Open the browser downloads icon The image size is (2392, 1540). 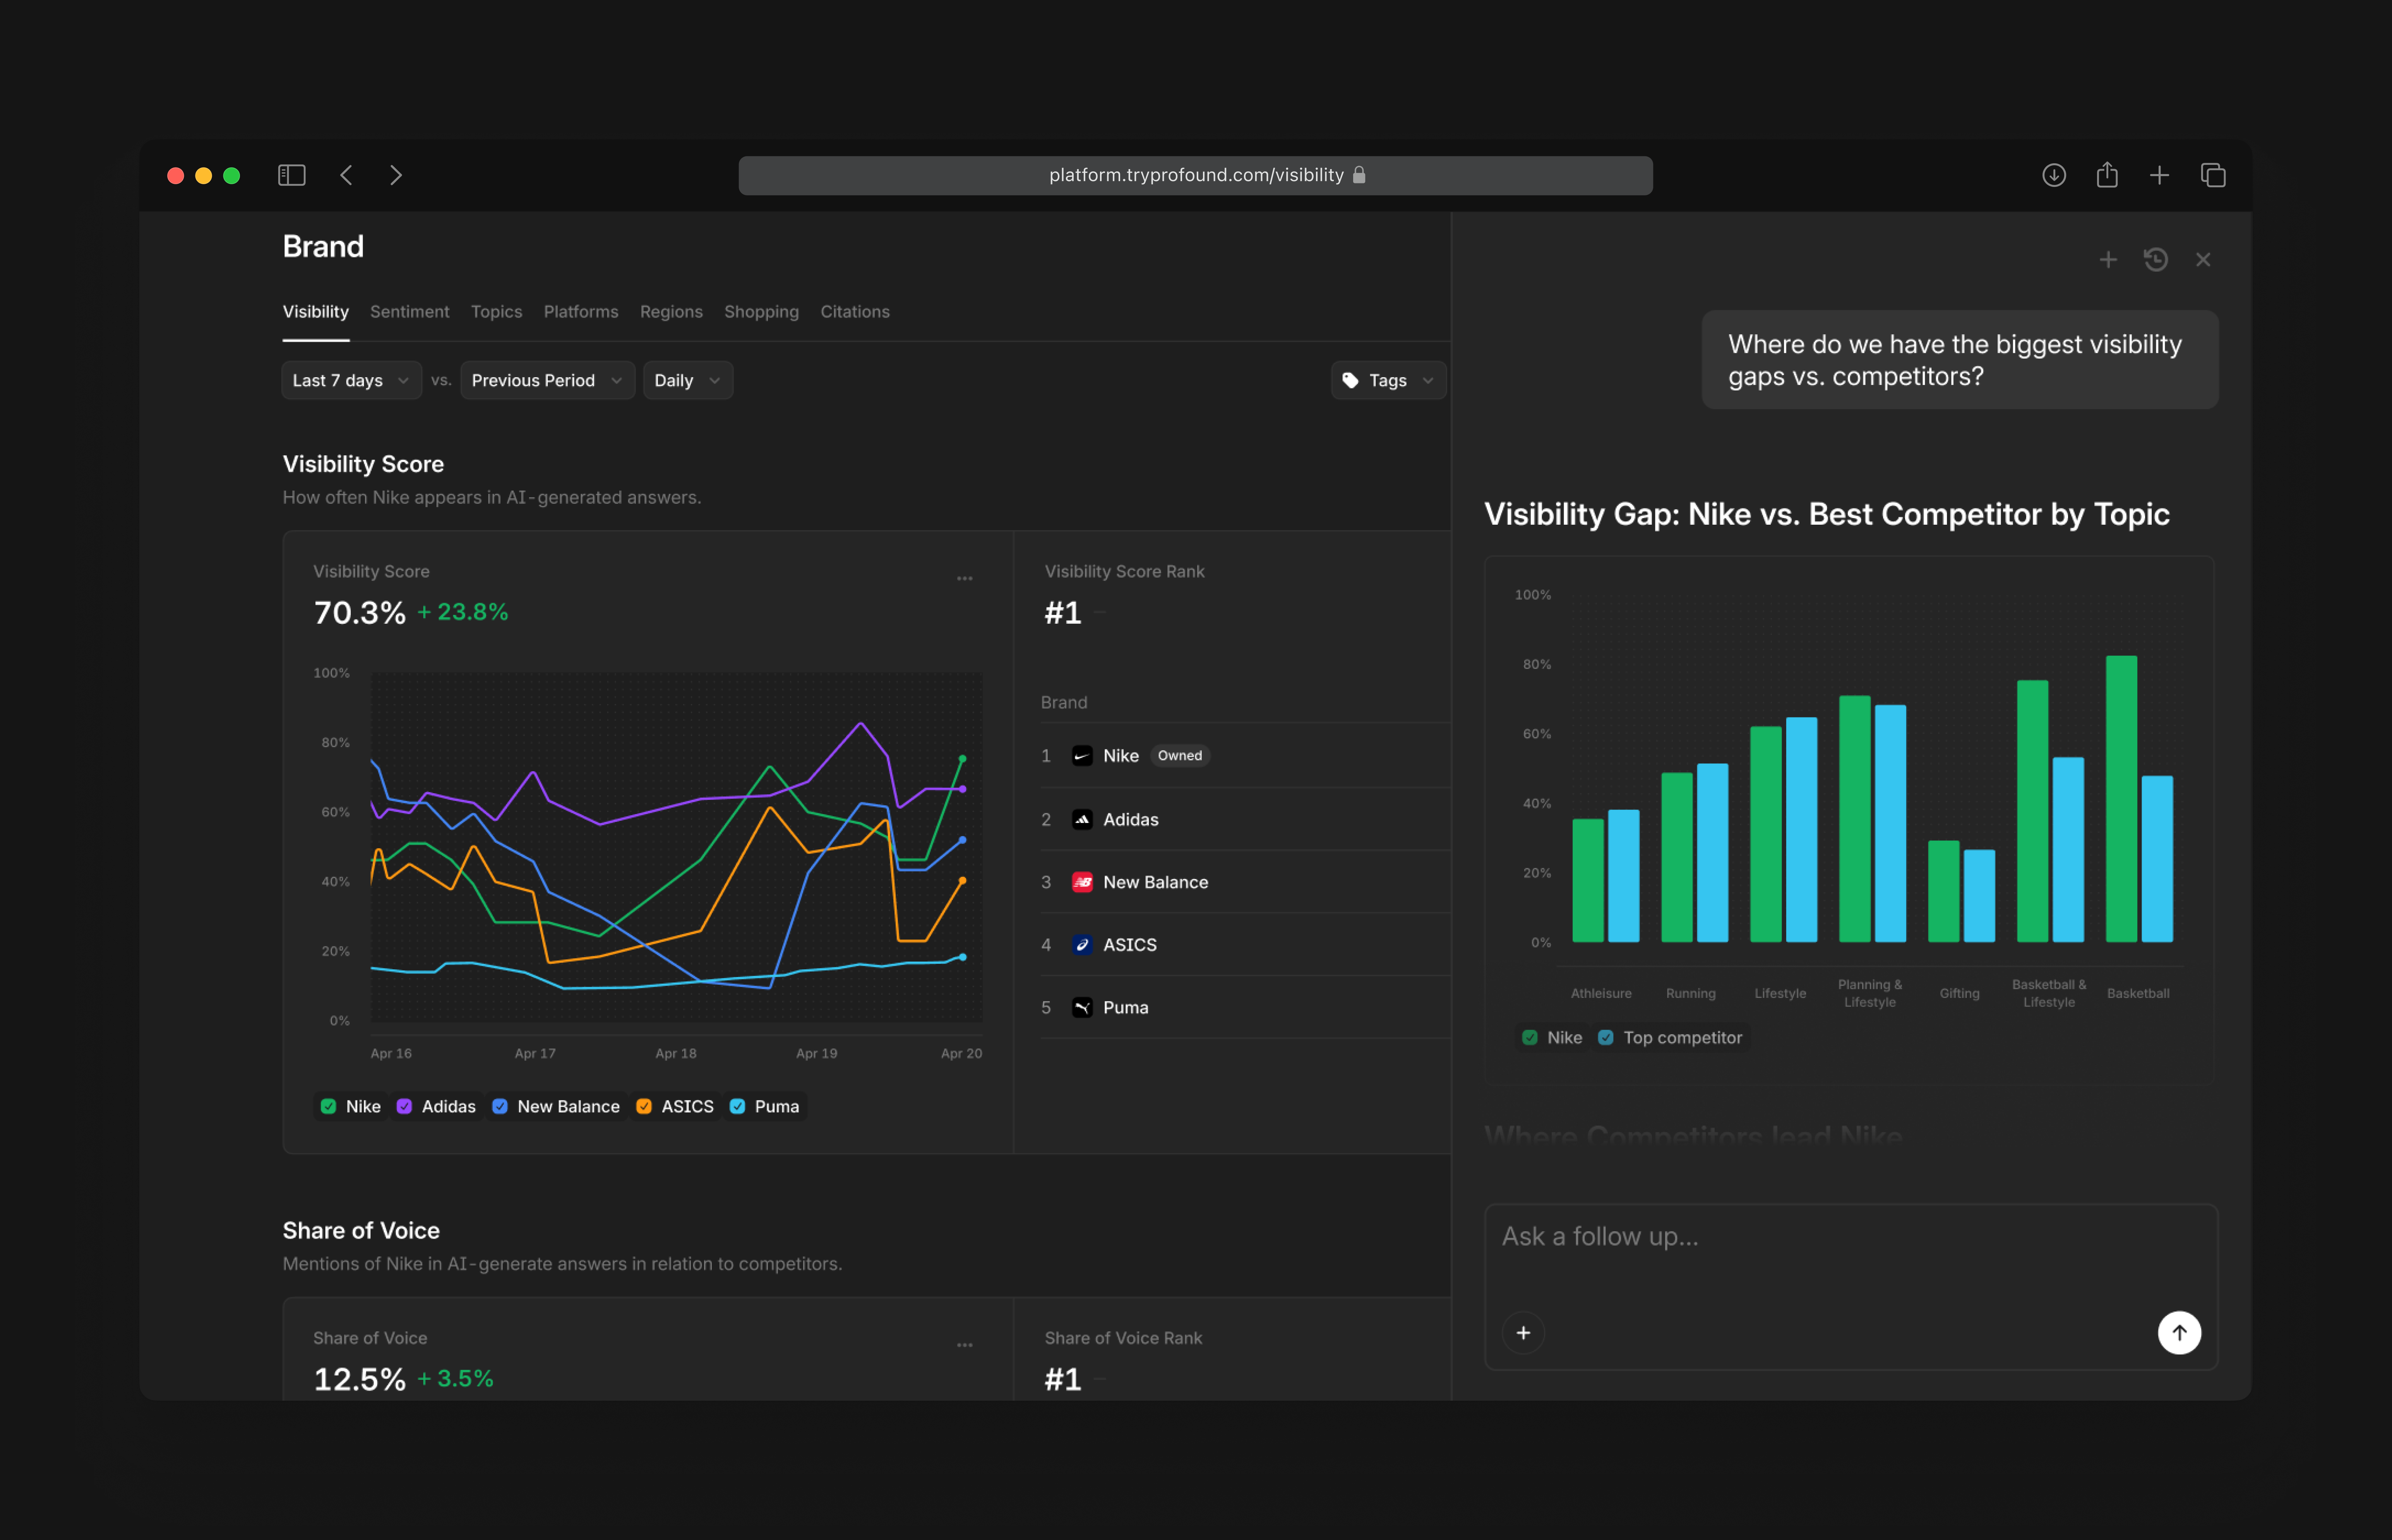click(2054, 175)
